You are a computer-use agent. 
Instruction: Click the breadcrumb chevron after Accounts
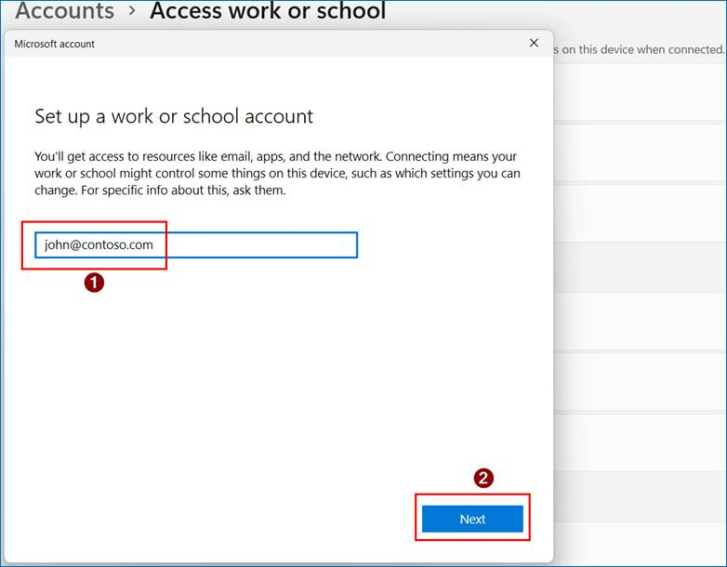tap(132, 11)
